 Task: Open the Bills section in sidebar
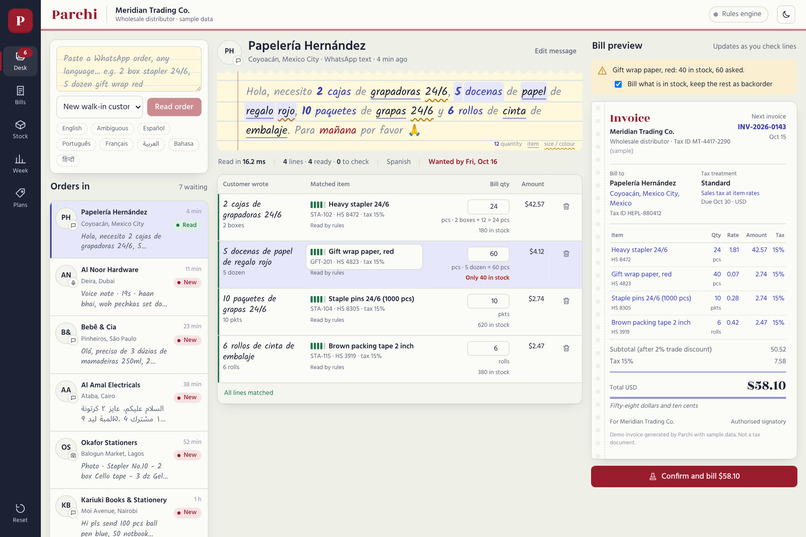(x=20, y=95)
